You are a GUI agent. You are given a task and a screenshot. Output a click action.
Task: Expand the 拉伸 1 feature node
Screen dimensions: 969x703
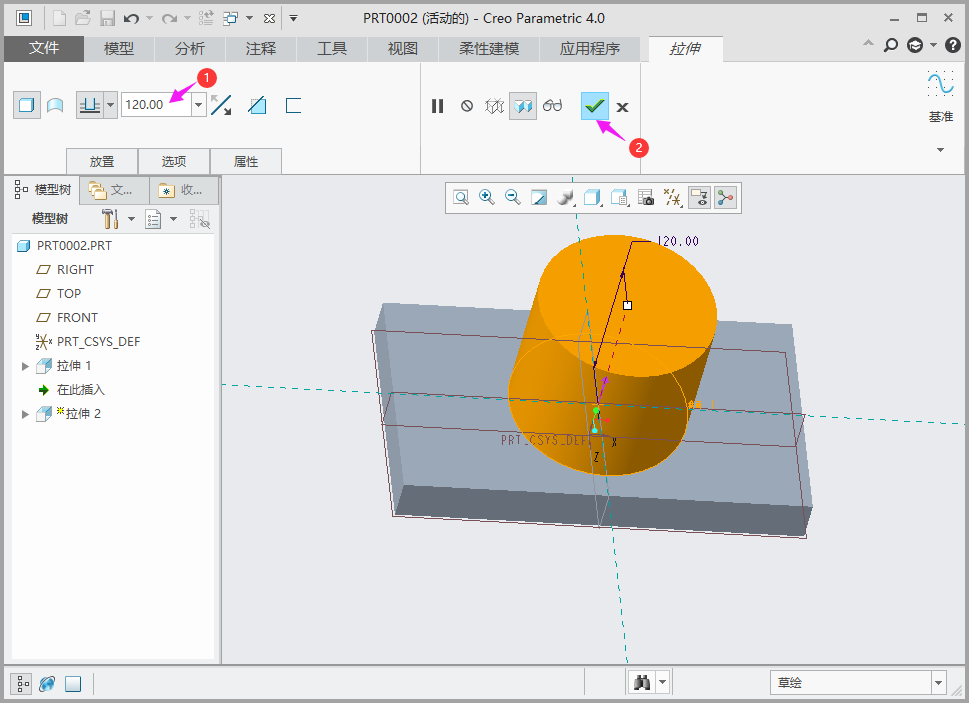pyautogui.click(x=25, y=366)
